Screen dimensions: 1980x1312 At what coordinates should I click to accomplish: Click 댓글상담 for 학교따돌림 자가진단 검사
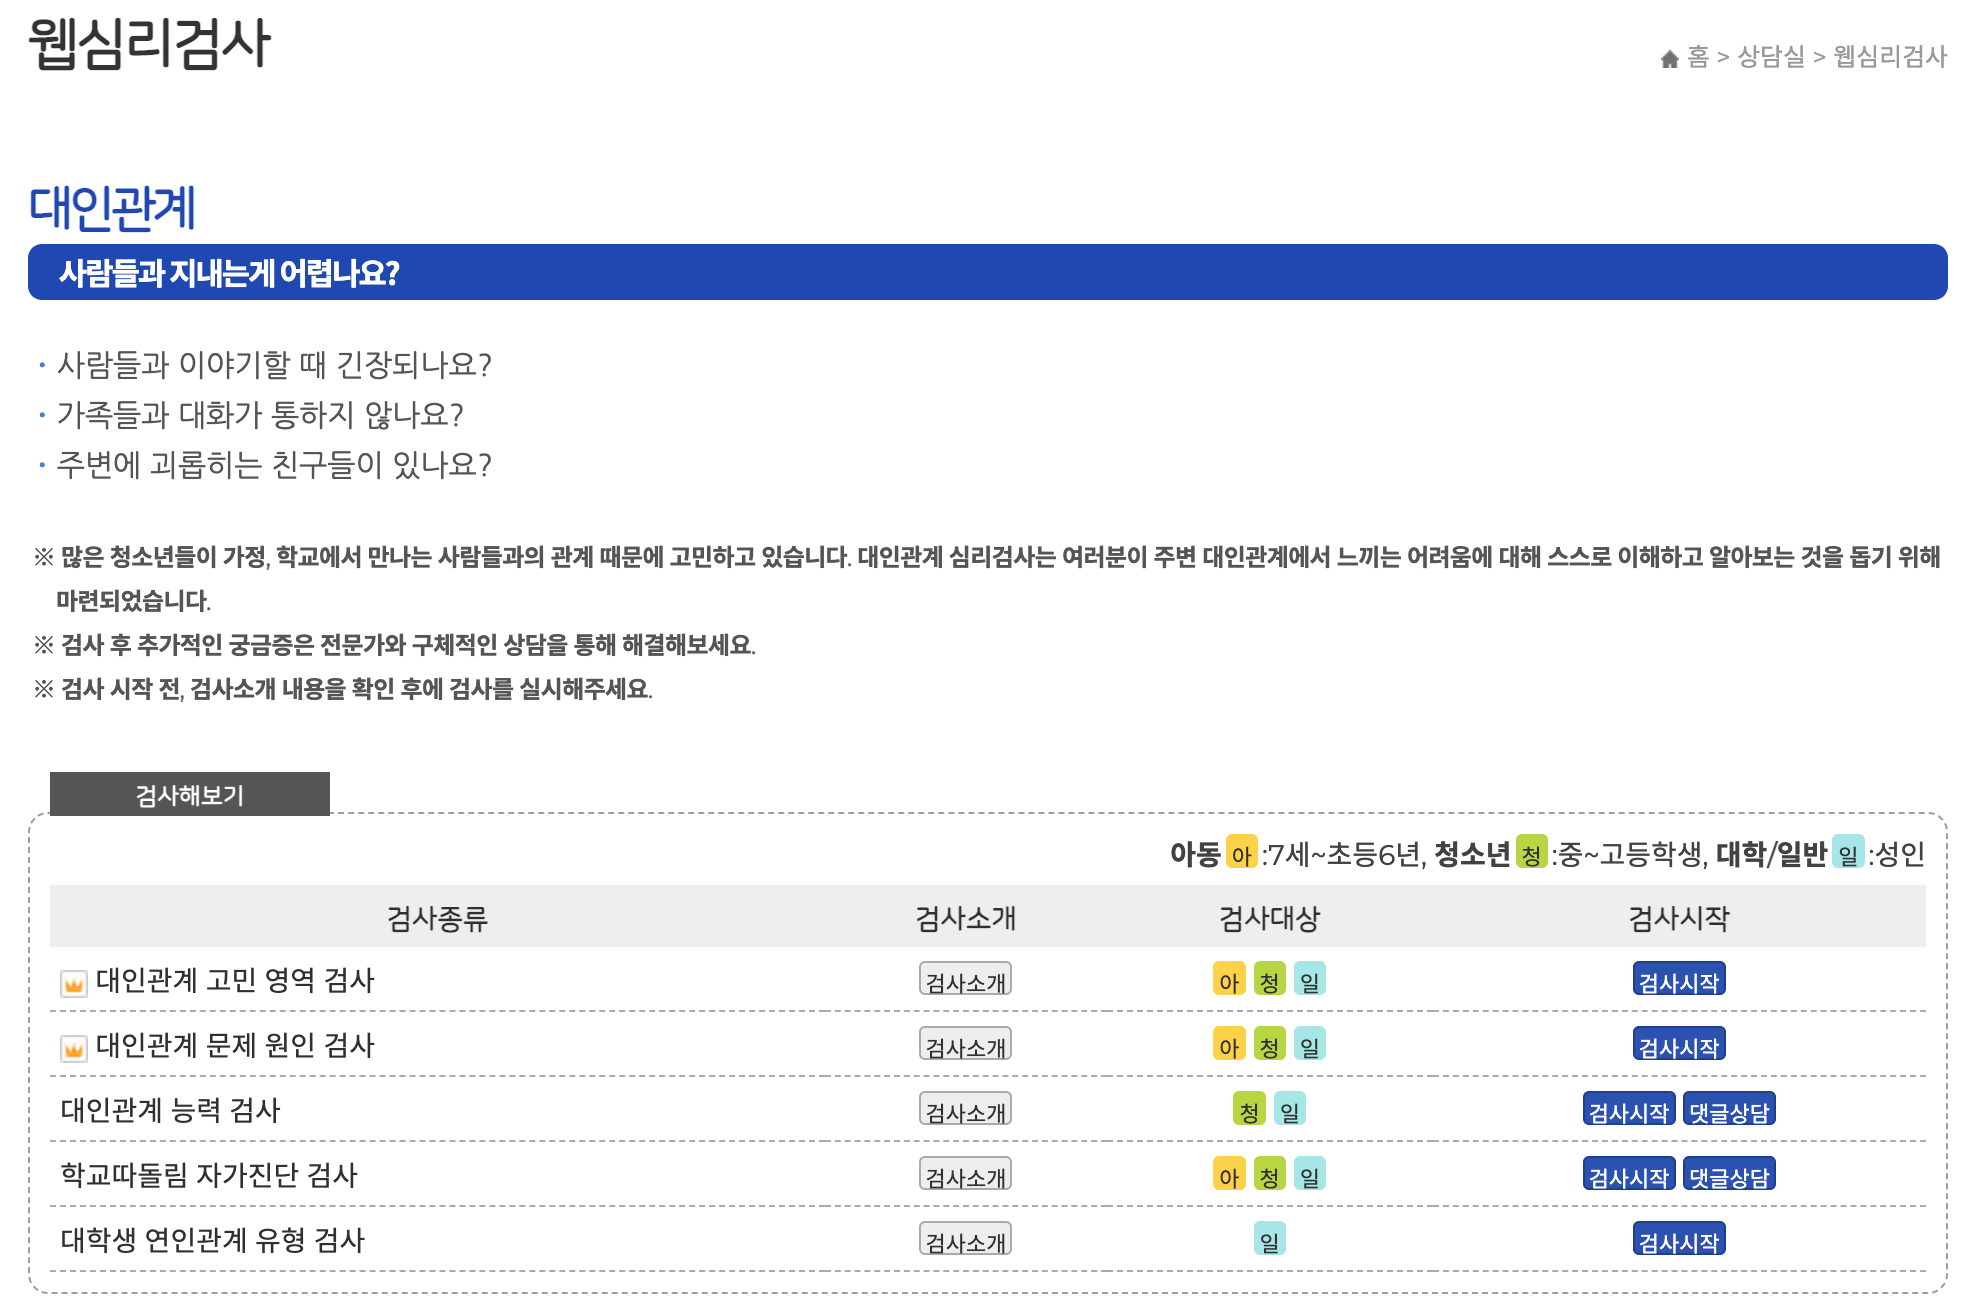click(1729, 1175)
